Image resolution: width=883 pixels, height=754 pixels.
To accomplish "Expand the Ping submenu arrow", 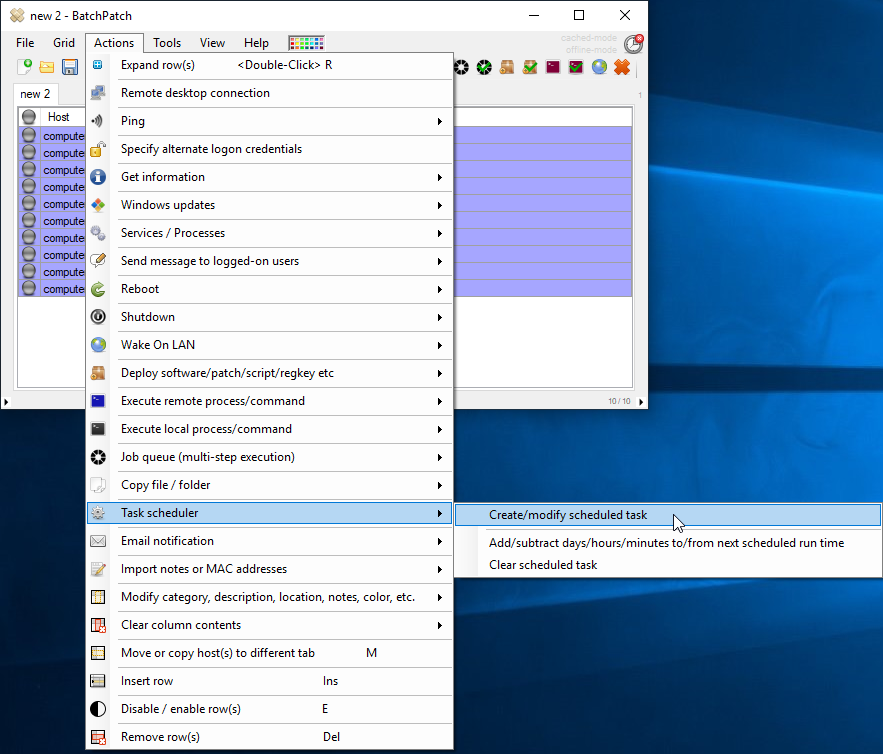I will [439, 121].
